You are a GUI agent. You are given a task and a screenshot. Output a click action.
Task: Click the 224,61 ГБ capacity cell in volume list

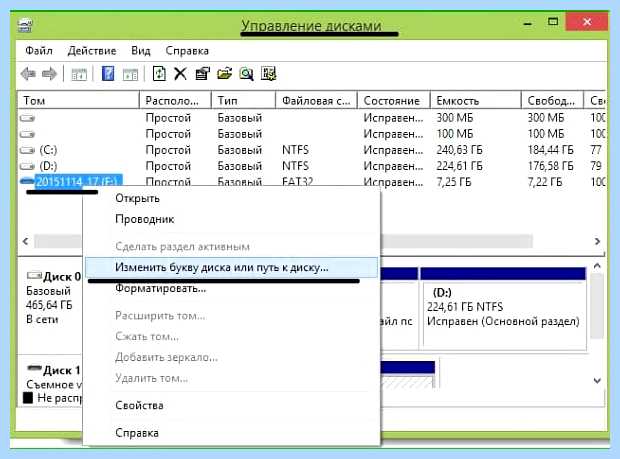(x=459, y=166)
